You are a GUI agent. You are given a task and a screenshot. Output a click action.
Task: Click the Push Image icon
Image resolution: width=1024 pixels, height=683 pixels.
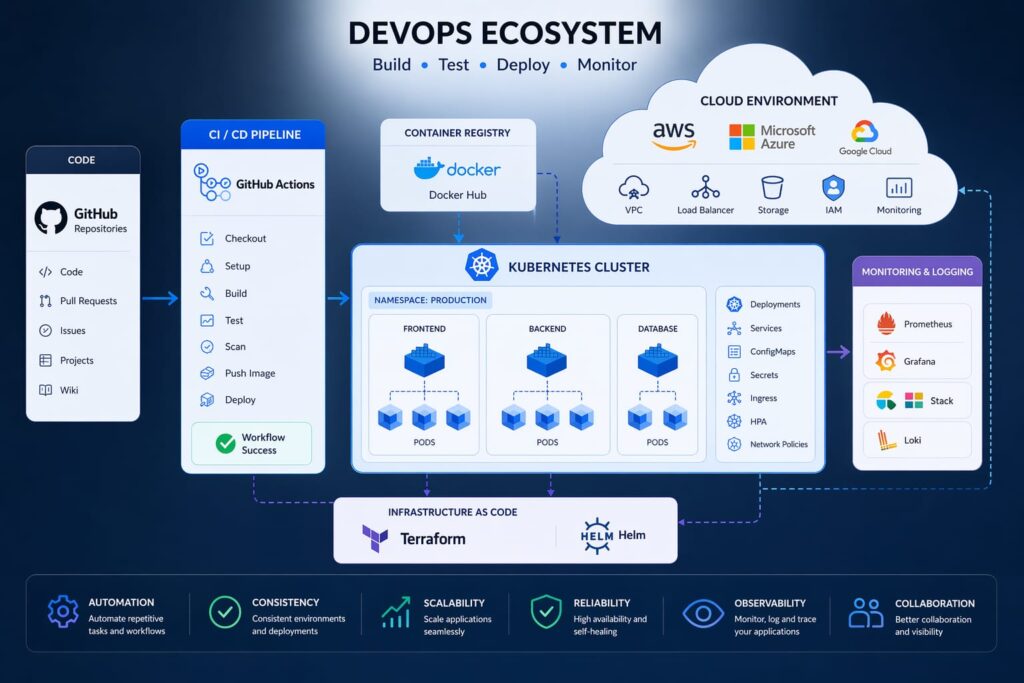[x=207, y=373]
